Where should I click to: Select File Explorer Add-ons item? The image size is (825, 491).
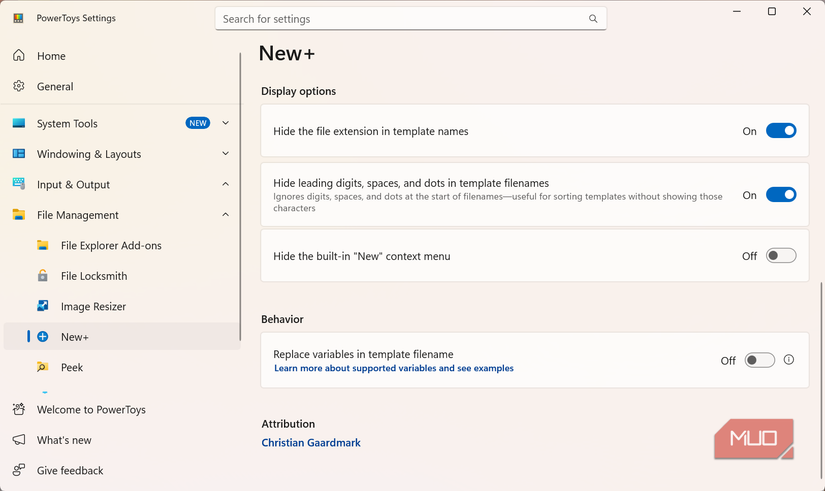pyautogui.click(x=121, y=245)
